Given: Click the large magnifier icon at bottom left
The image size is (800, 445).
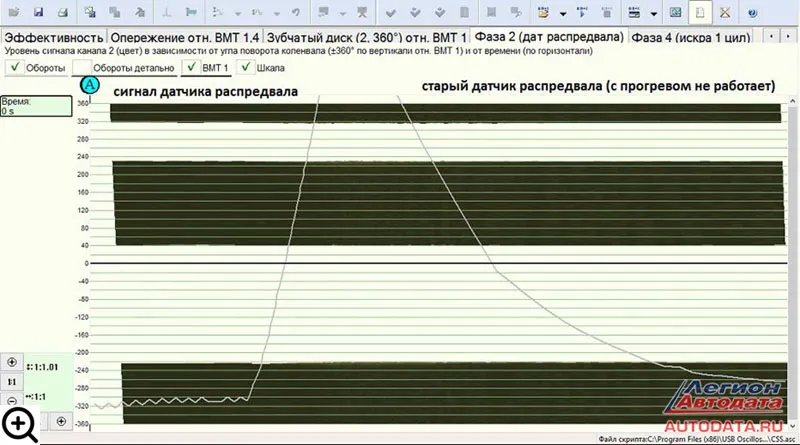Looking at the screenshot, I should 22,425.
